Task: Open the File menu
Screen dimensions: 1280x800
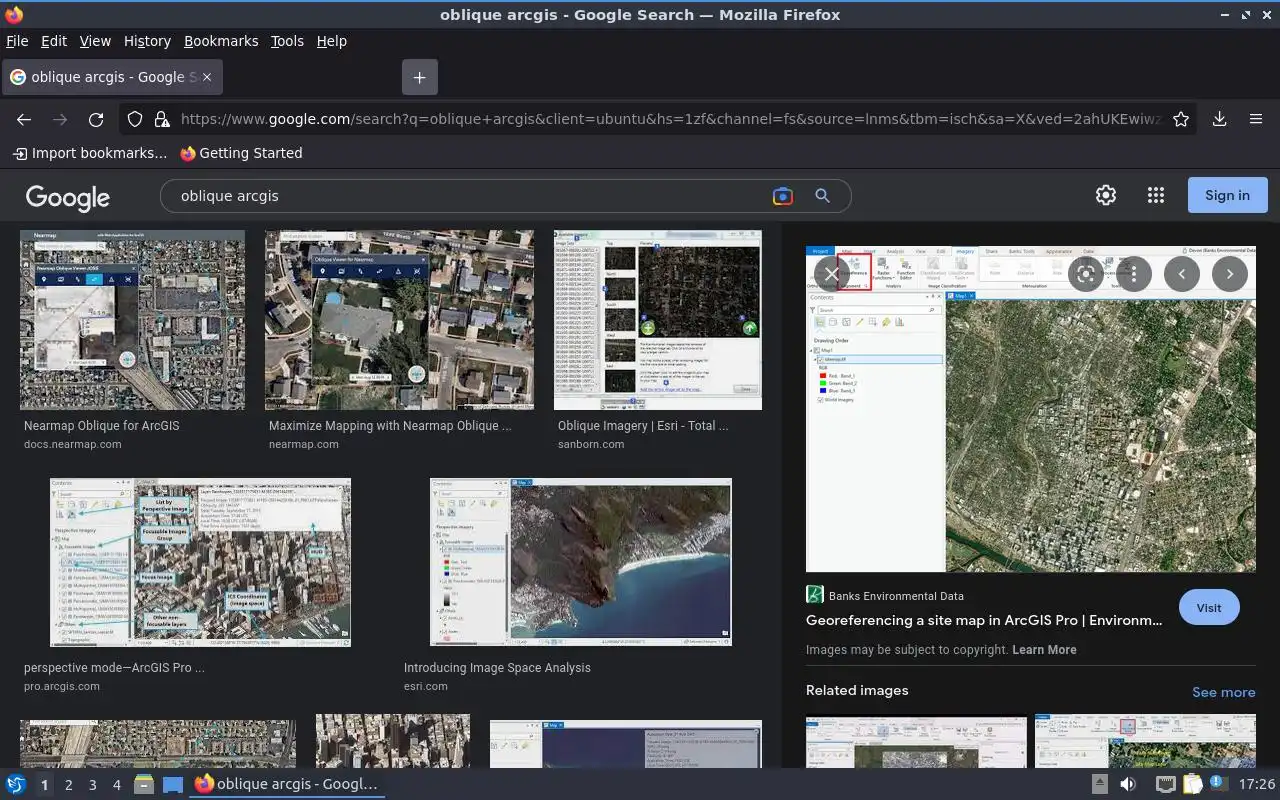Action: pos(17,41)
